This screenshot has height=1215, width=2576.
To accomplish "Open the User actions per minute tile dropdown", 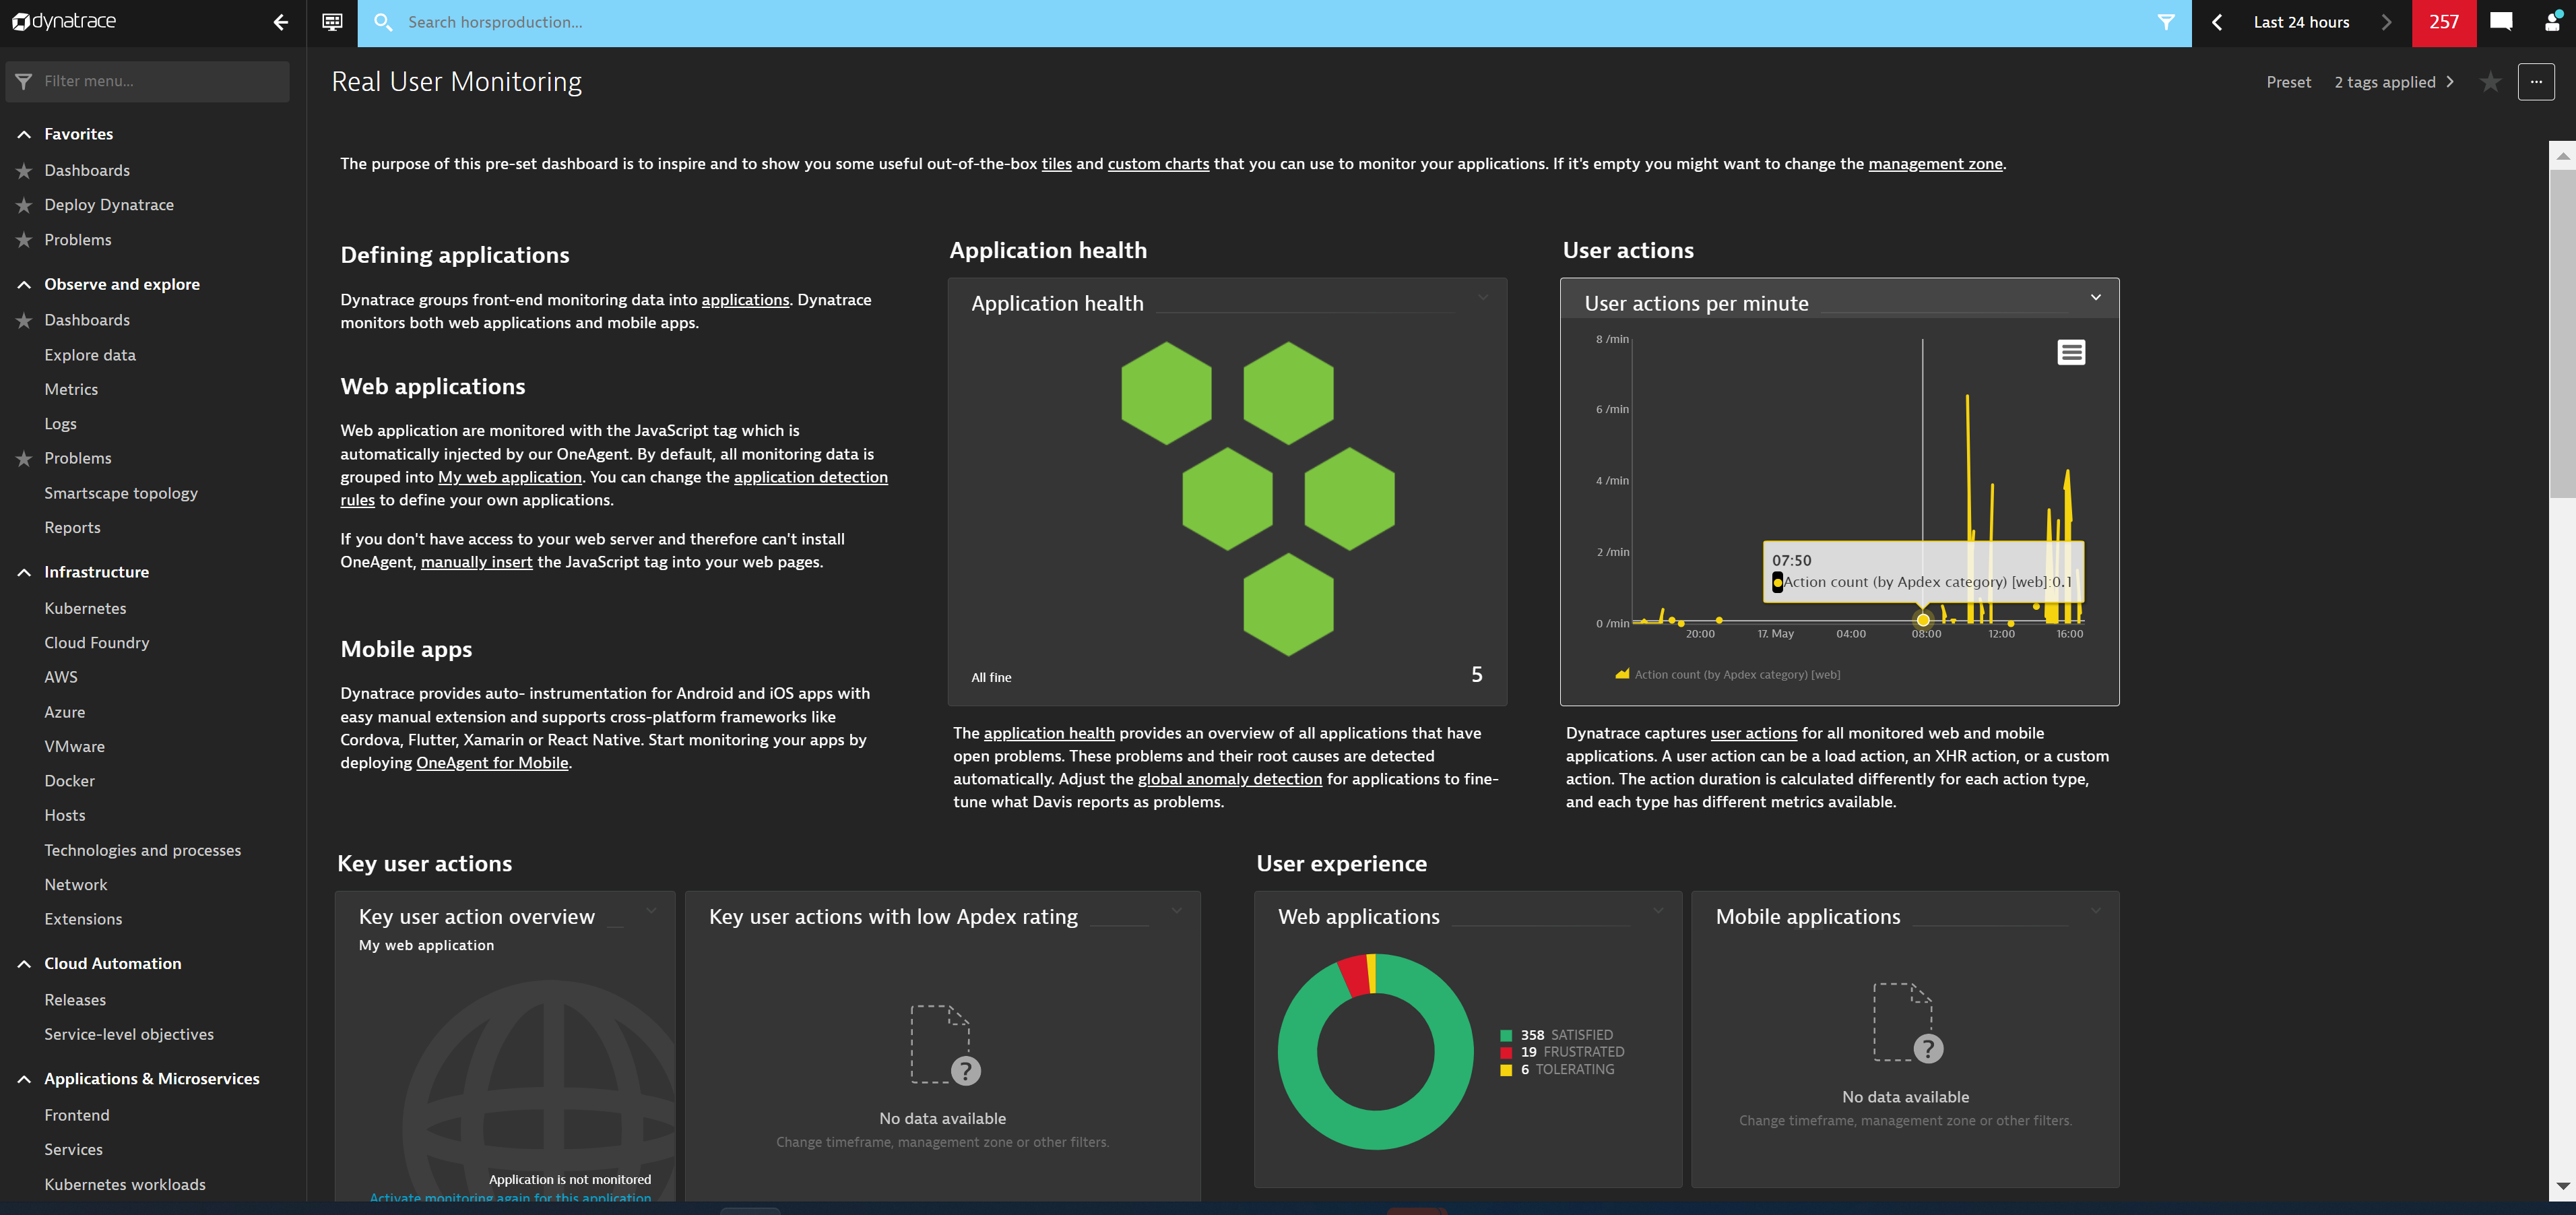I will [2096, 297].
